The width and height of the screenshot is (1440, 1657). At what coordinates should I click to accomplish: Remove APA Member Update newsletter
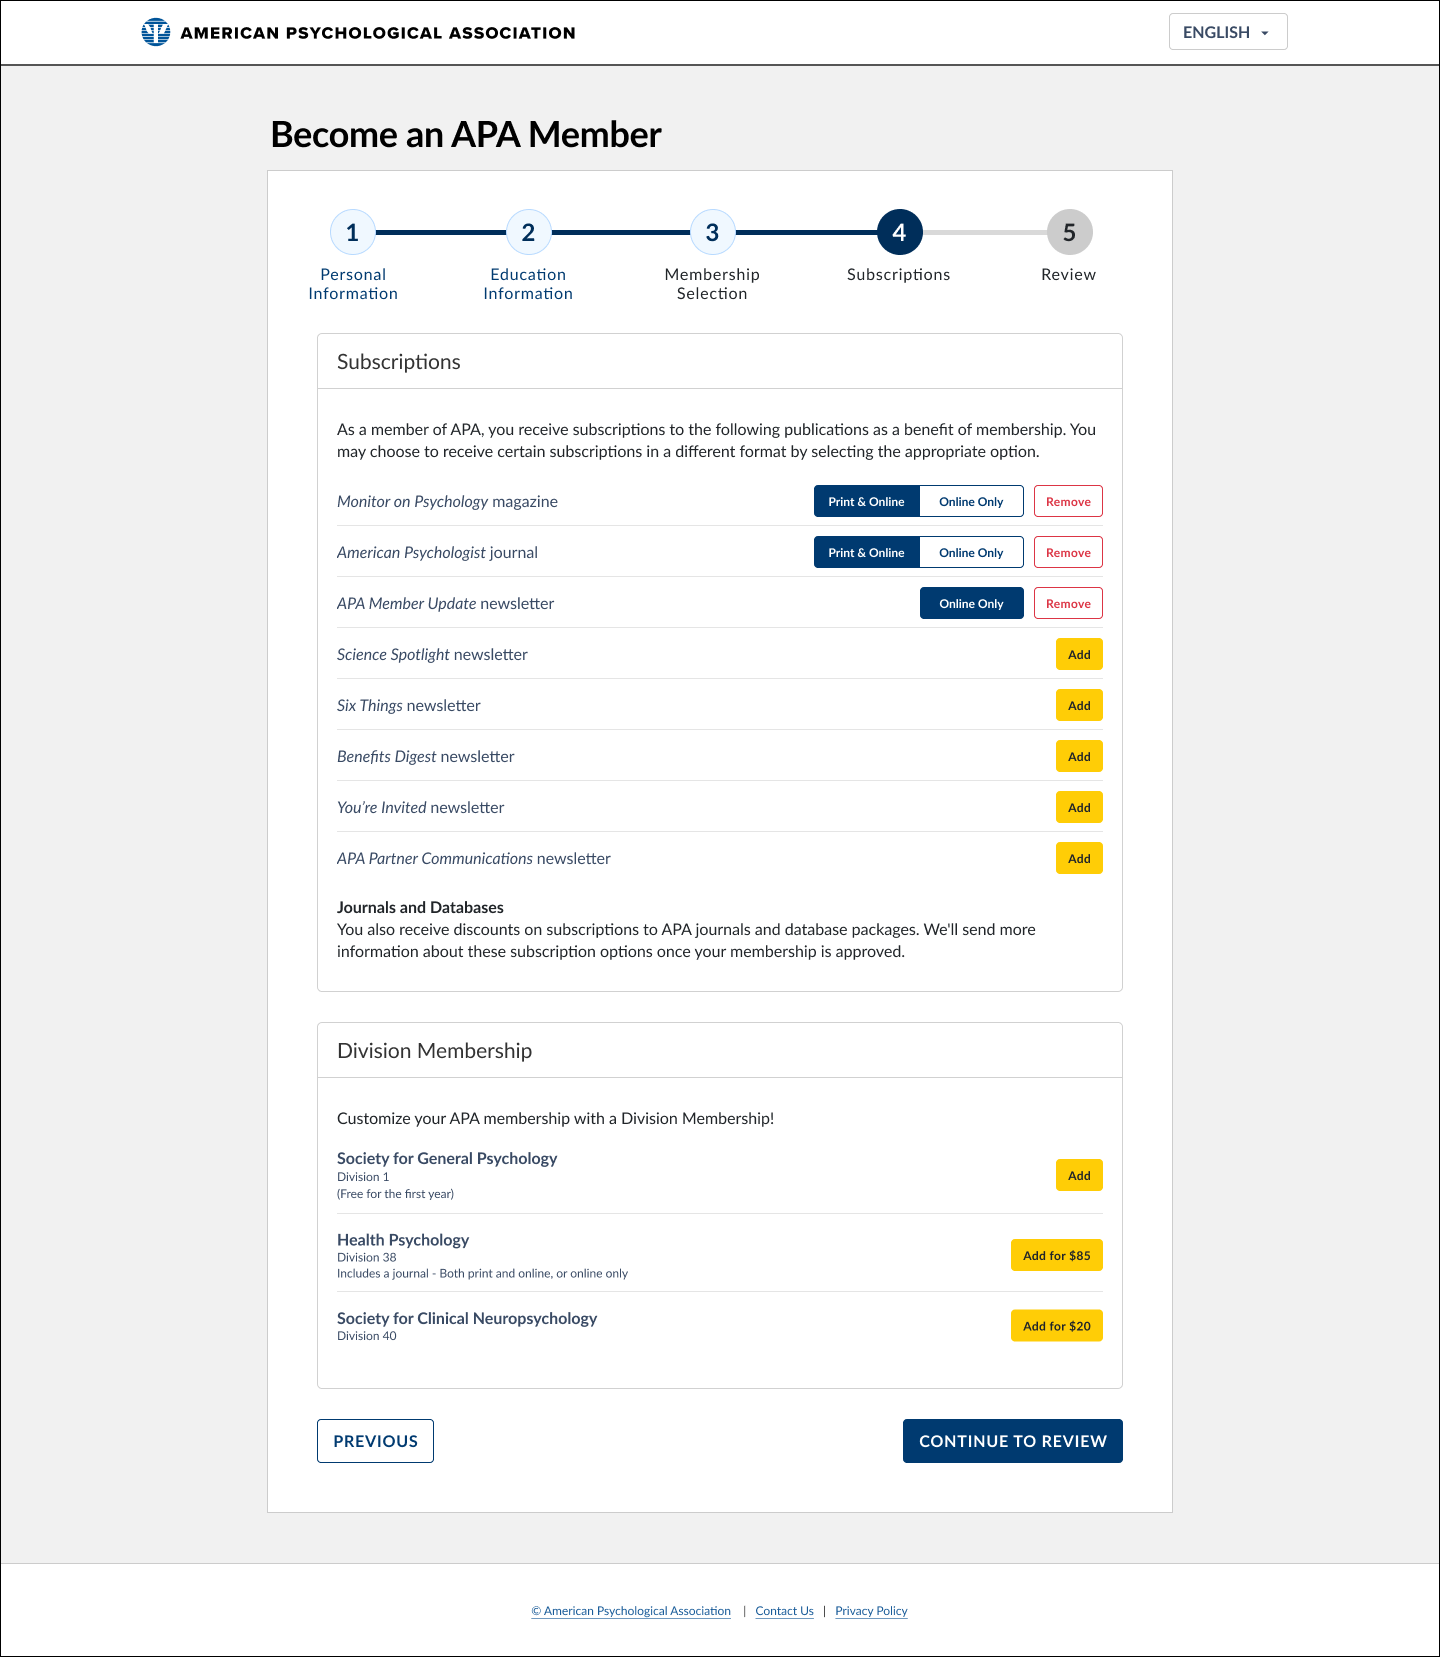coord(1068,604)
